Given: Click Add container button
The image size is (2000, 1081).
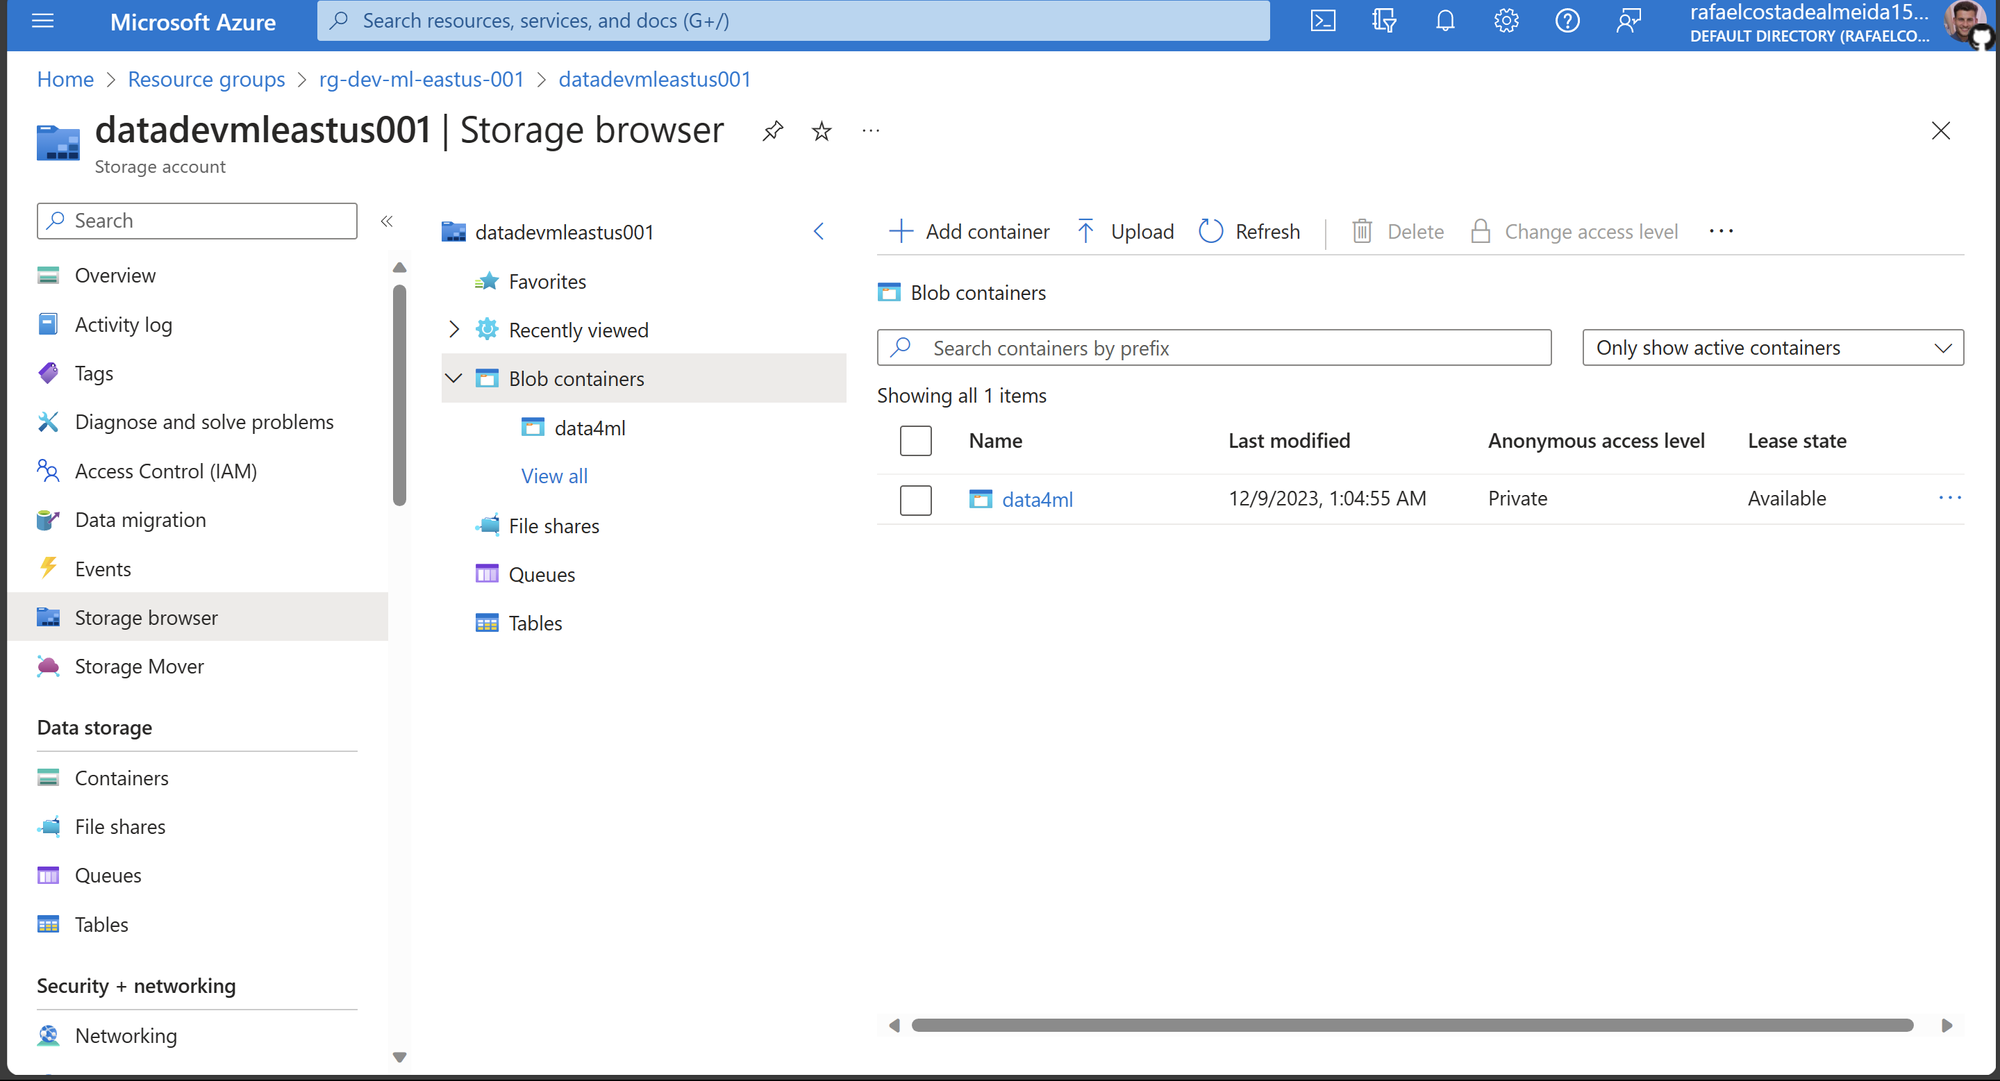Looking at the screenshot, I should [969, 232].
